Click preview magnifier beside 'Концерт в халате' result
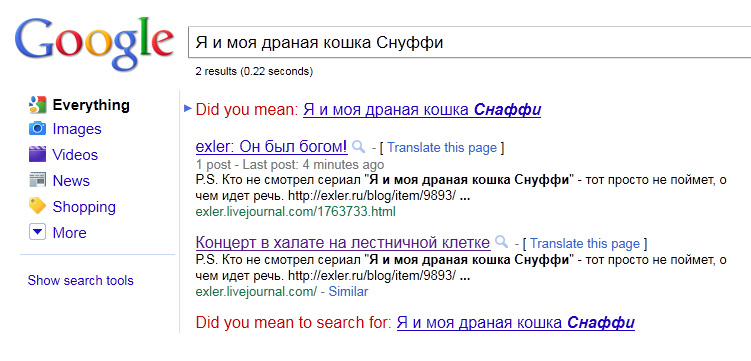This screenshot has width=751, height=361. [x=501, y=242]
